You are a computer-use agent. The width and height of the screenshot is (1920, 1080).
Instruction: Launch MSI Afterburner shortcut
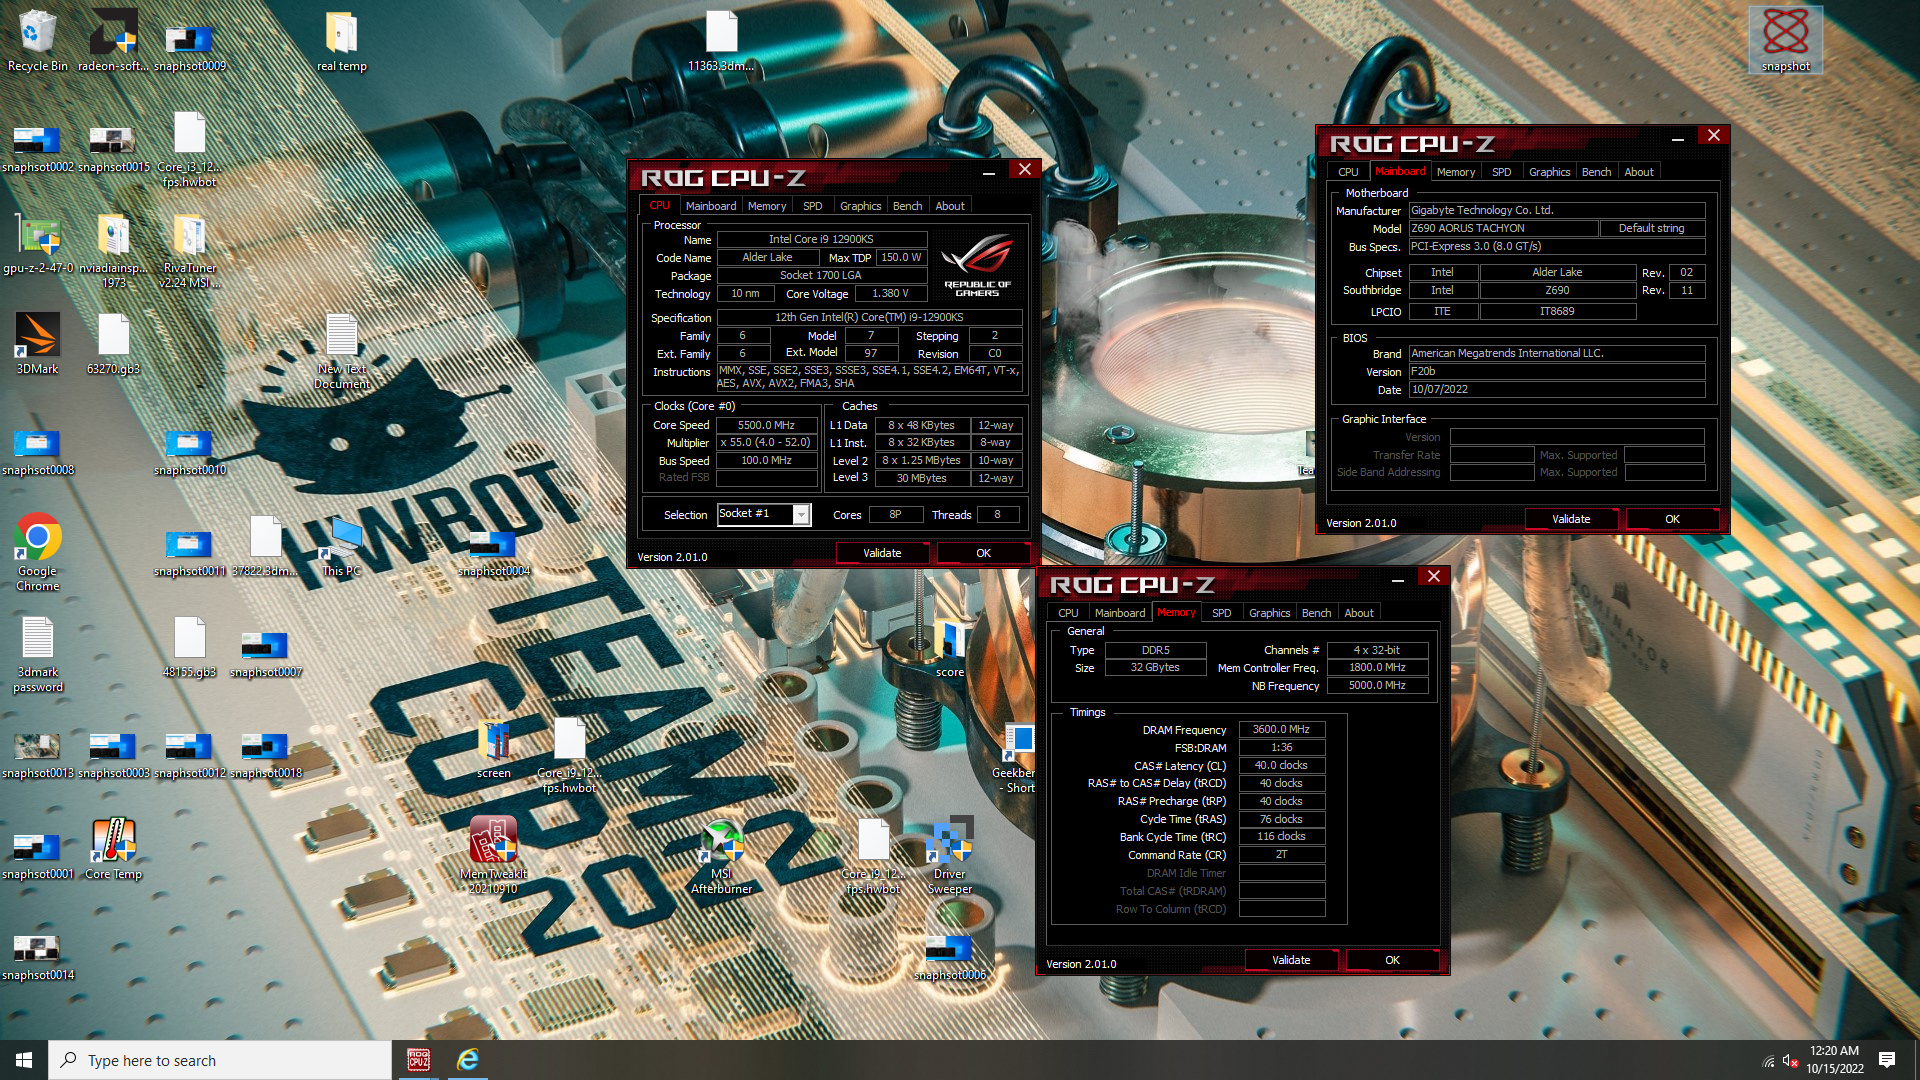pos(721,855)
